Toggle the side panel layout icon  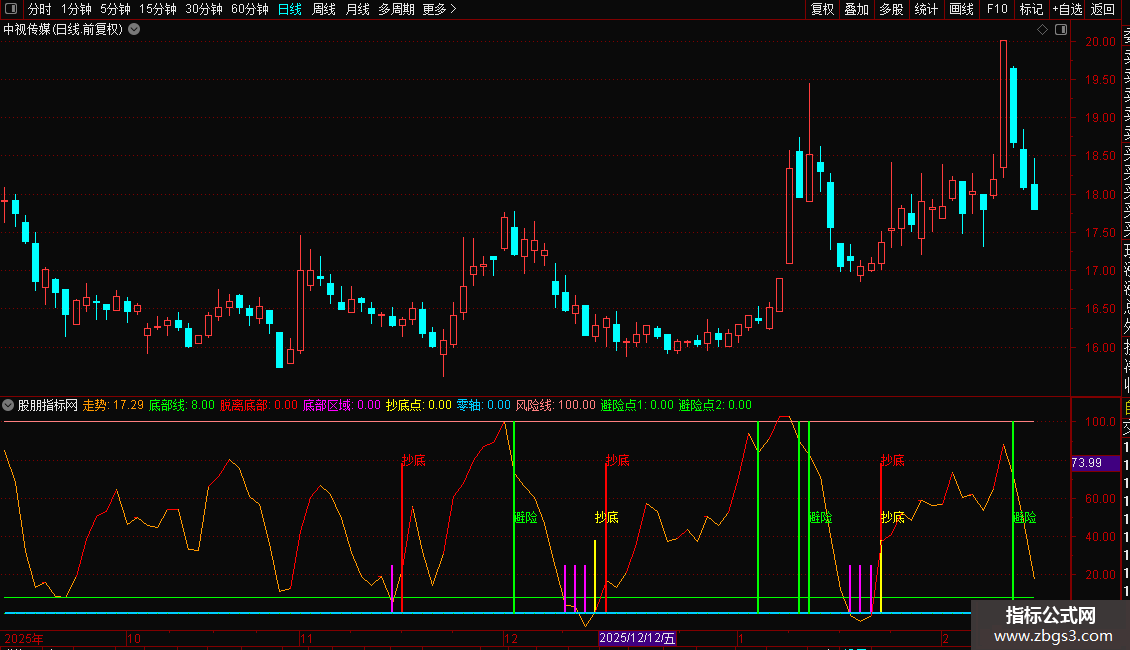point(1061,30)
